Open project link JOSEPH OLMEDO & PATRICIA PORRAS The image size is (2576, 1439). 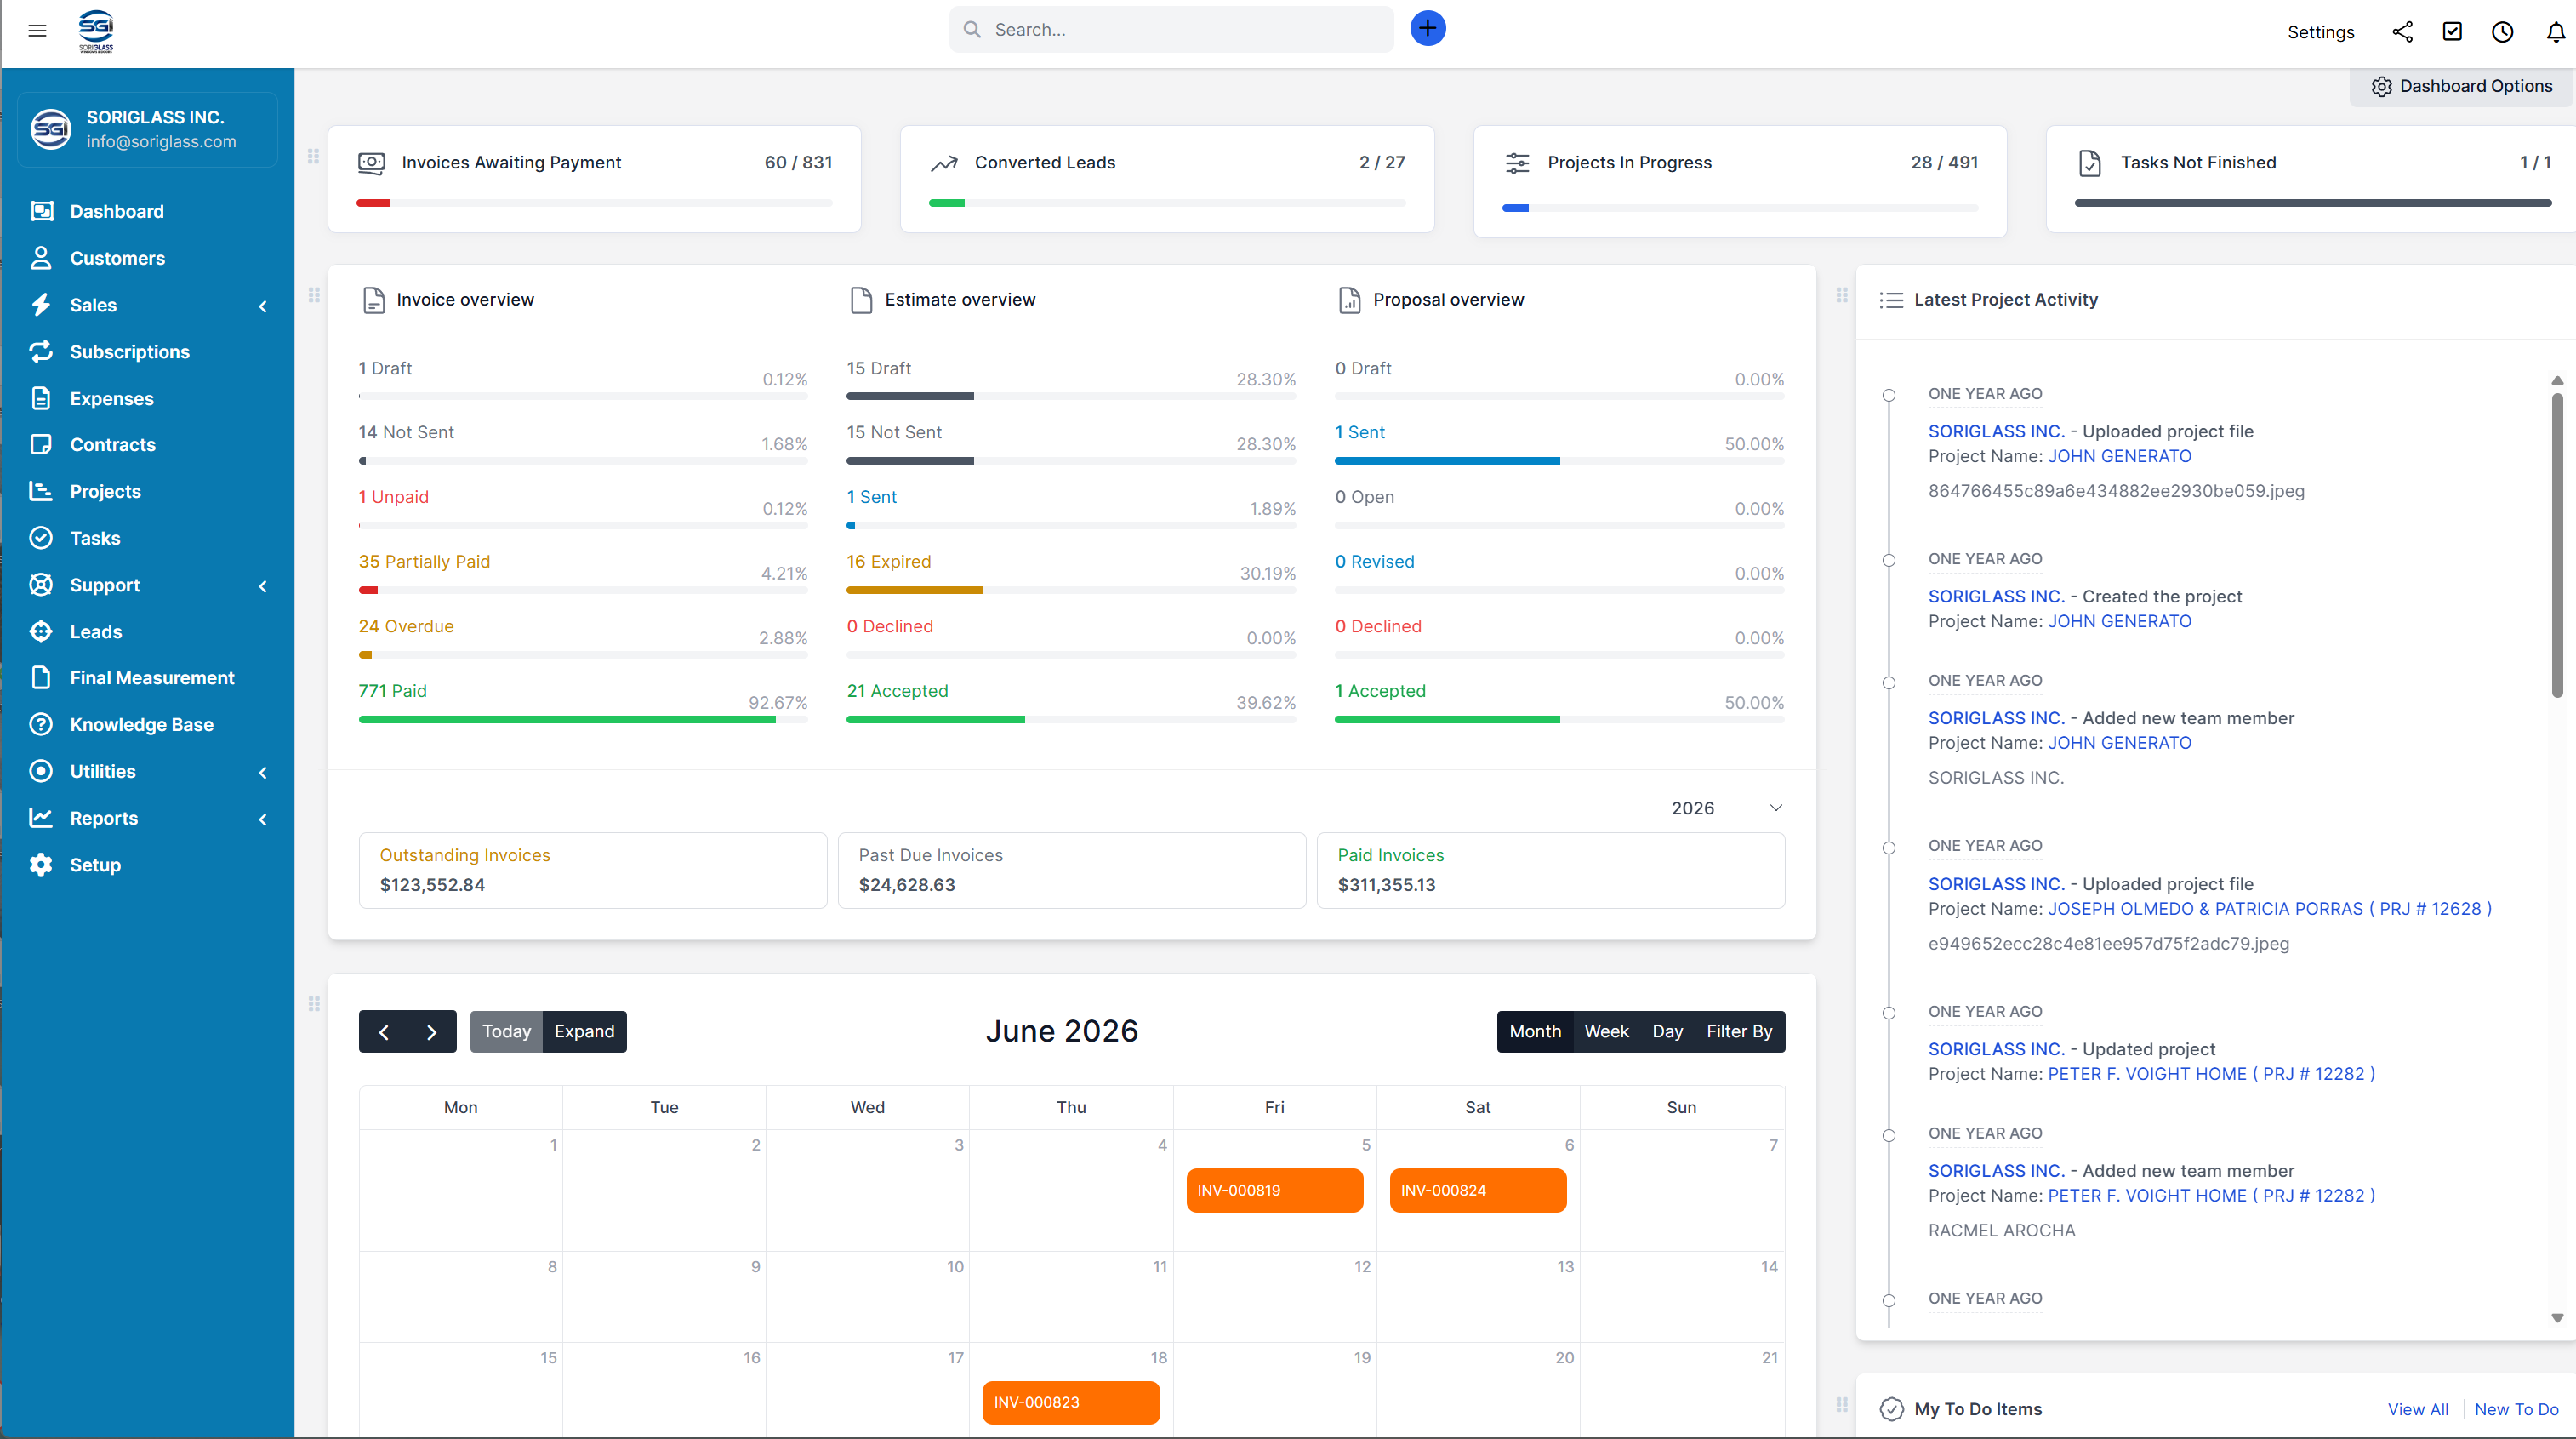click(2269, 908)
